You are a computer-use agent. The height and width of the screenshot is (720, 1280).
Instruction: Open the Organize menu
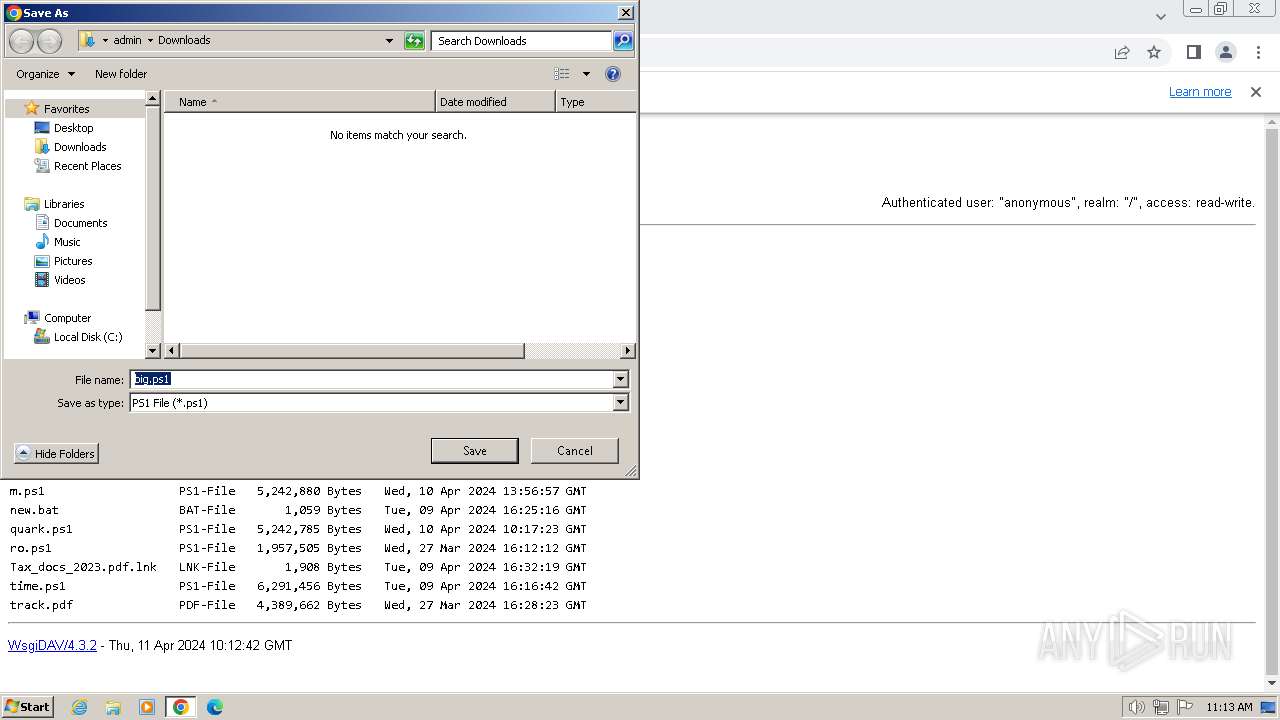tap(45, 74)
